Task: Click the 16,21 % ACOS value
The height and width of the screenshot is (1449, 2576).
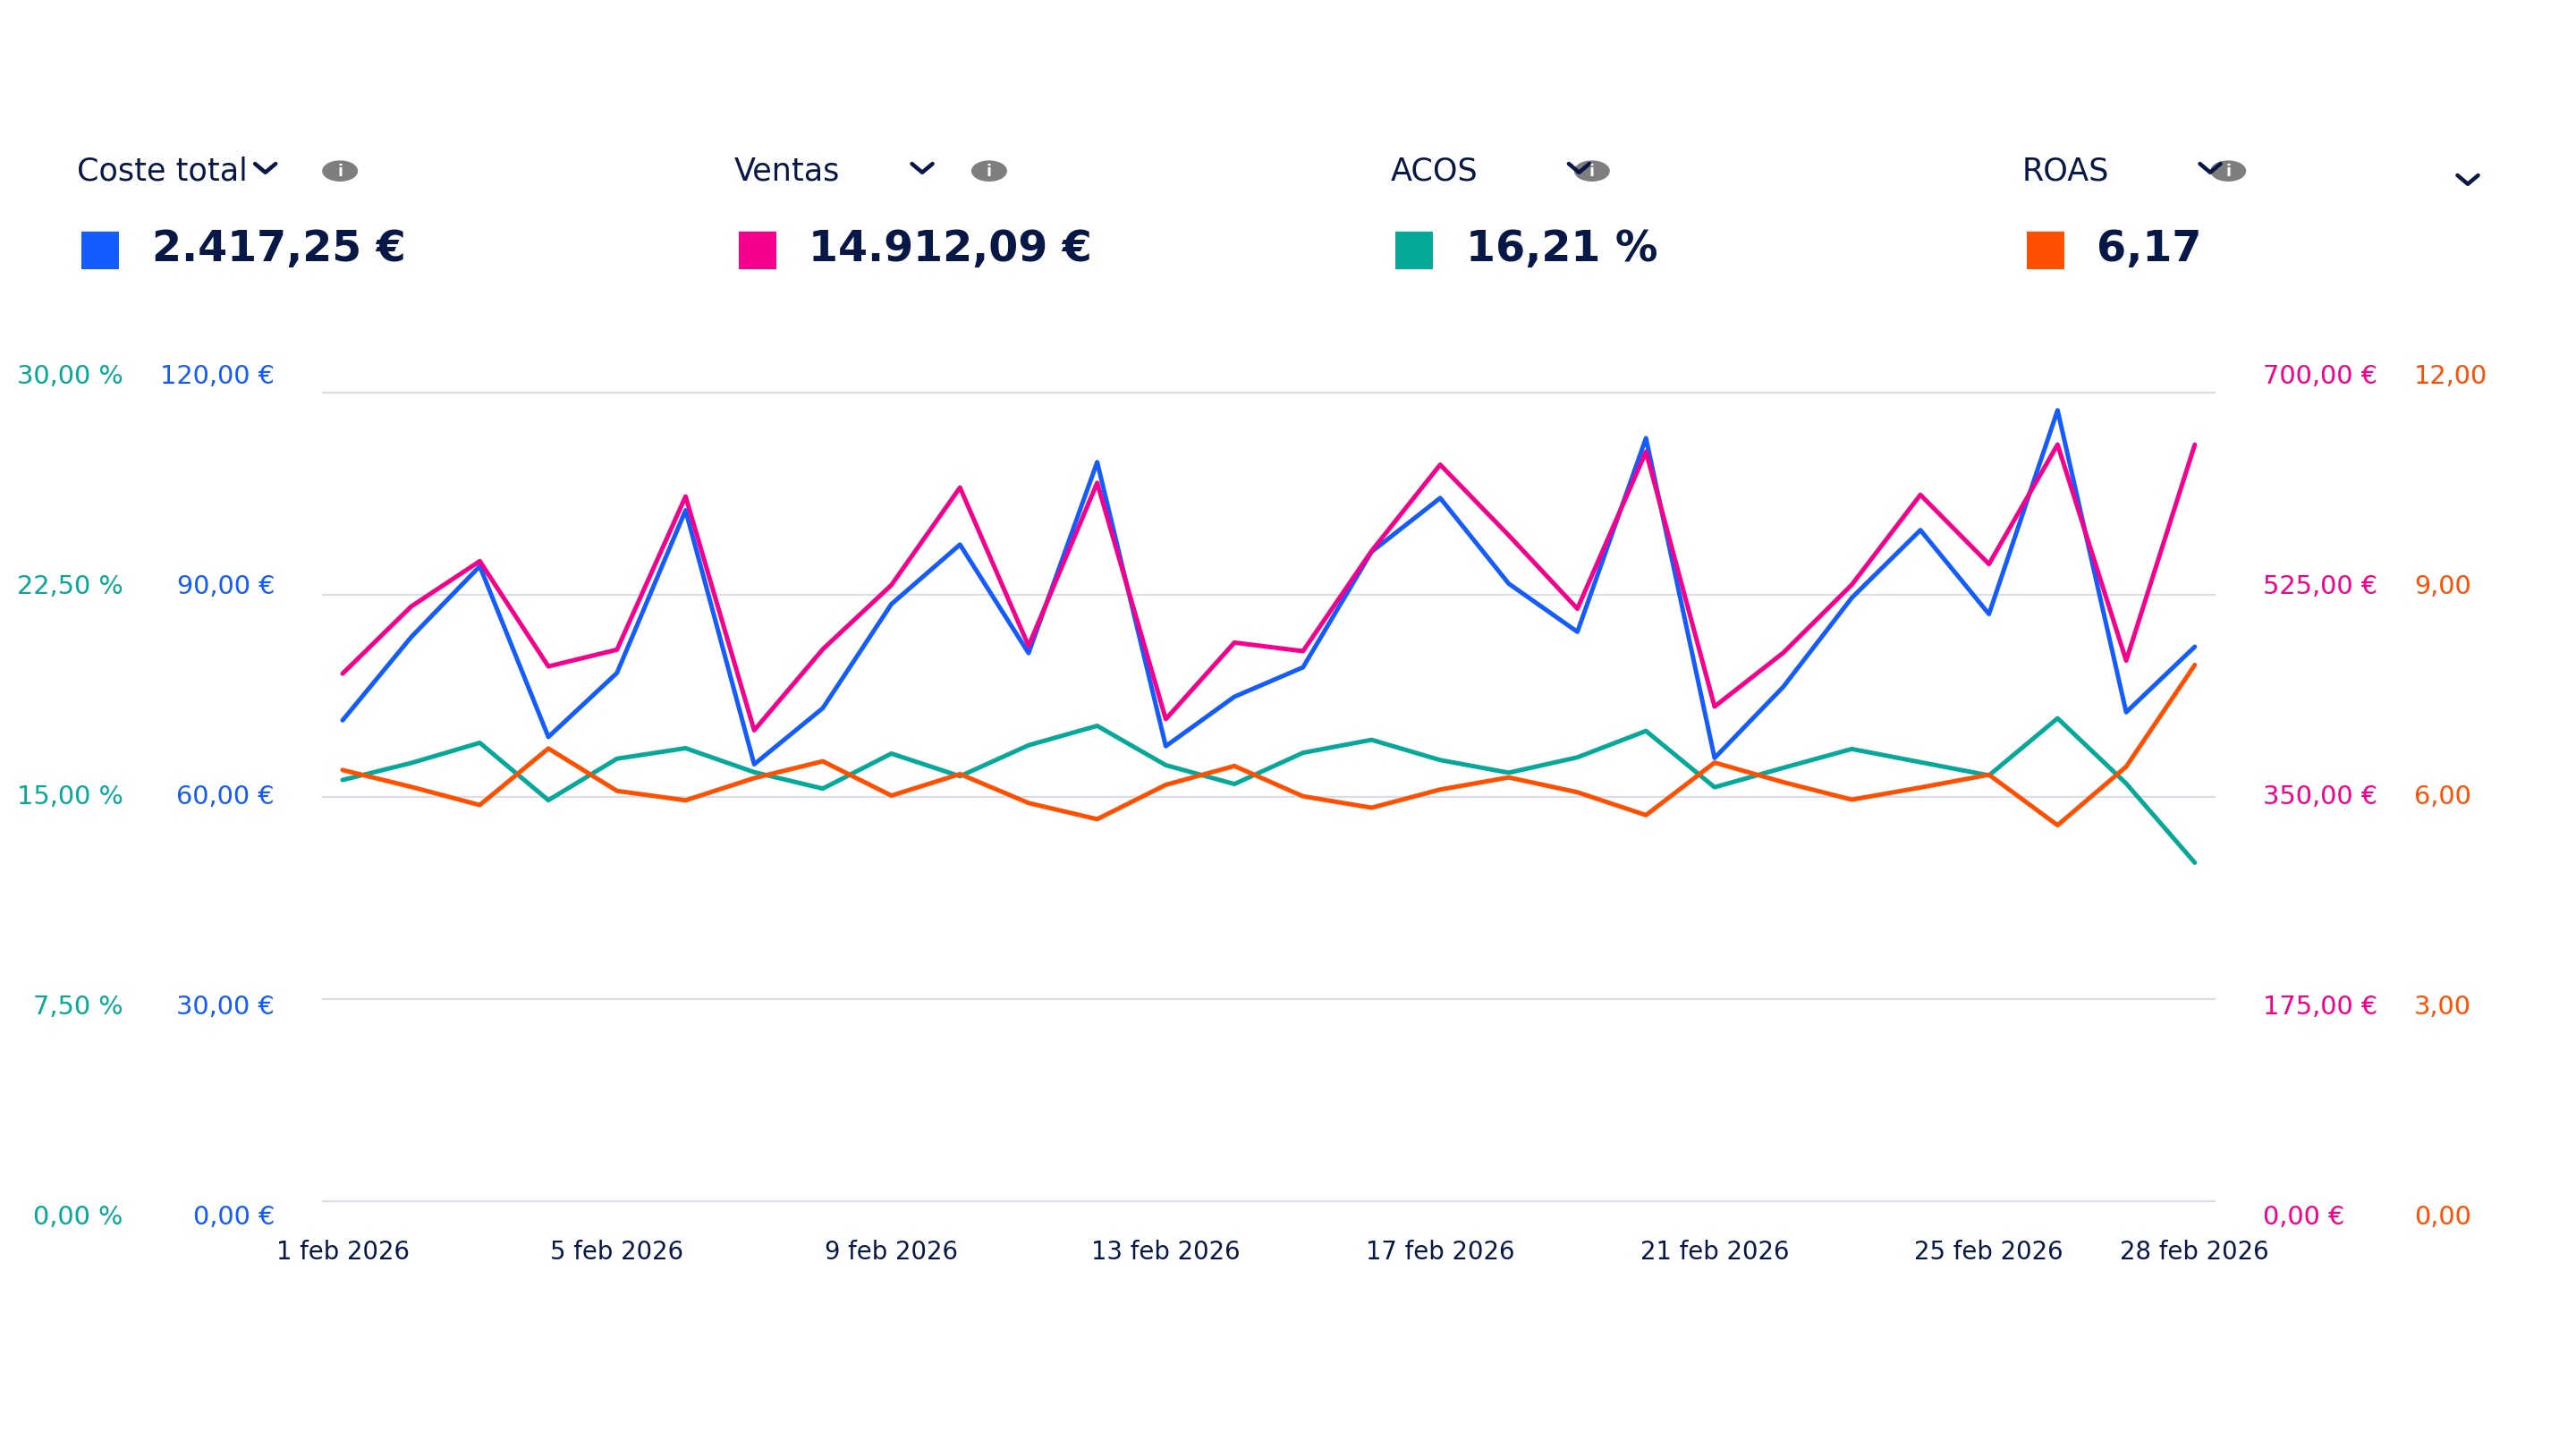Action: tap(1561, 248)
